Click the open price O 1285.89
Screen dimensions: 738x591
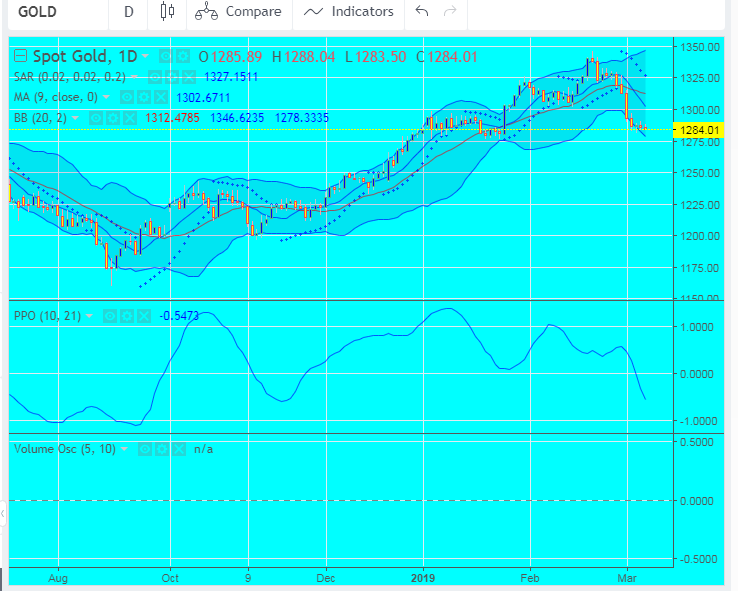[230, 57]
